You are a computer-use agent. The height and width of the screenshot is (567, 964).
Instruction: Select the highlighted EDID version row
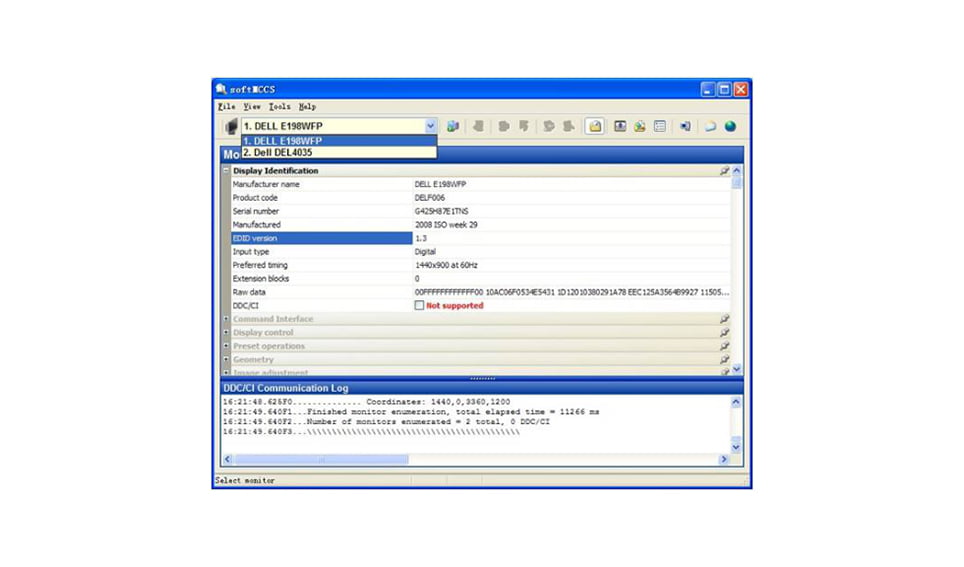coord(481,238)
